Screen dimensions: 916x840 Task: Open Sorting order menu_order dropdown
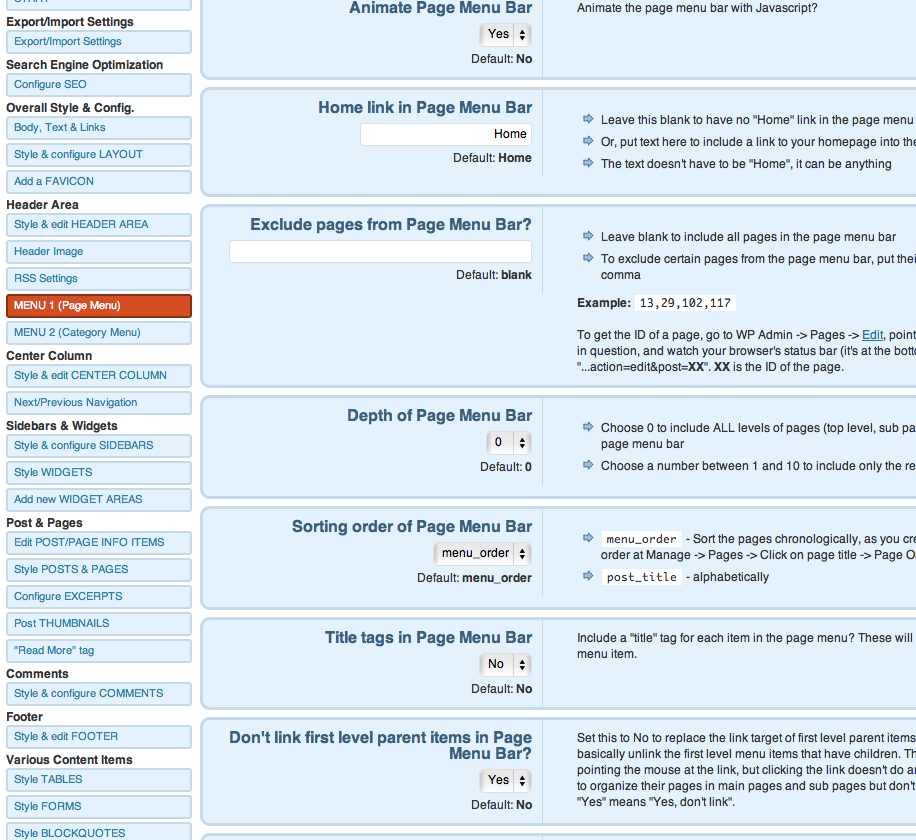[483, 553]
